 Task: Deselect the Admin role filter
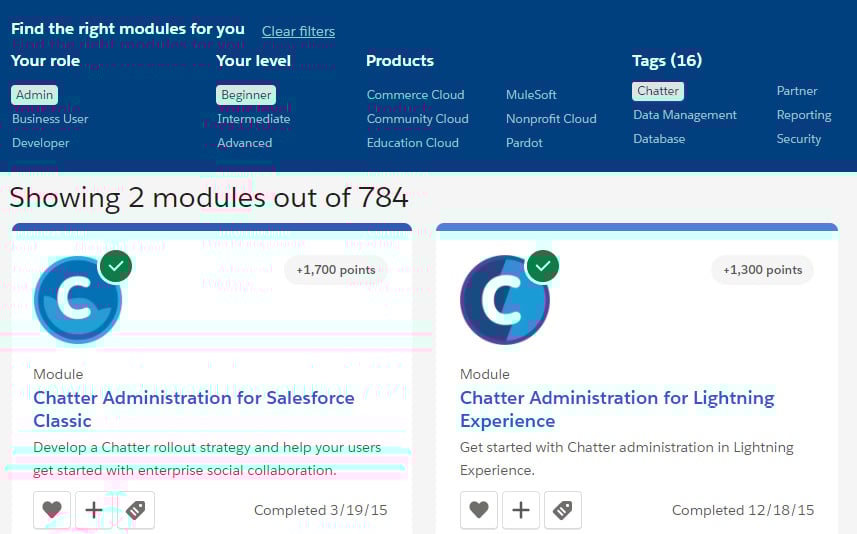(34, 95)
